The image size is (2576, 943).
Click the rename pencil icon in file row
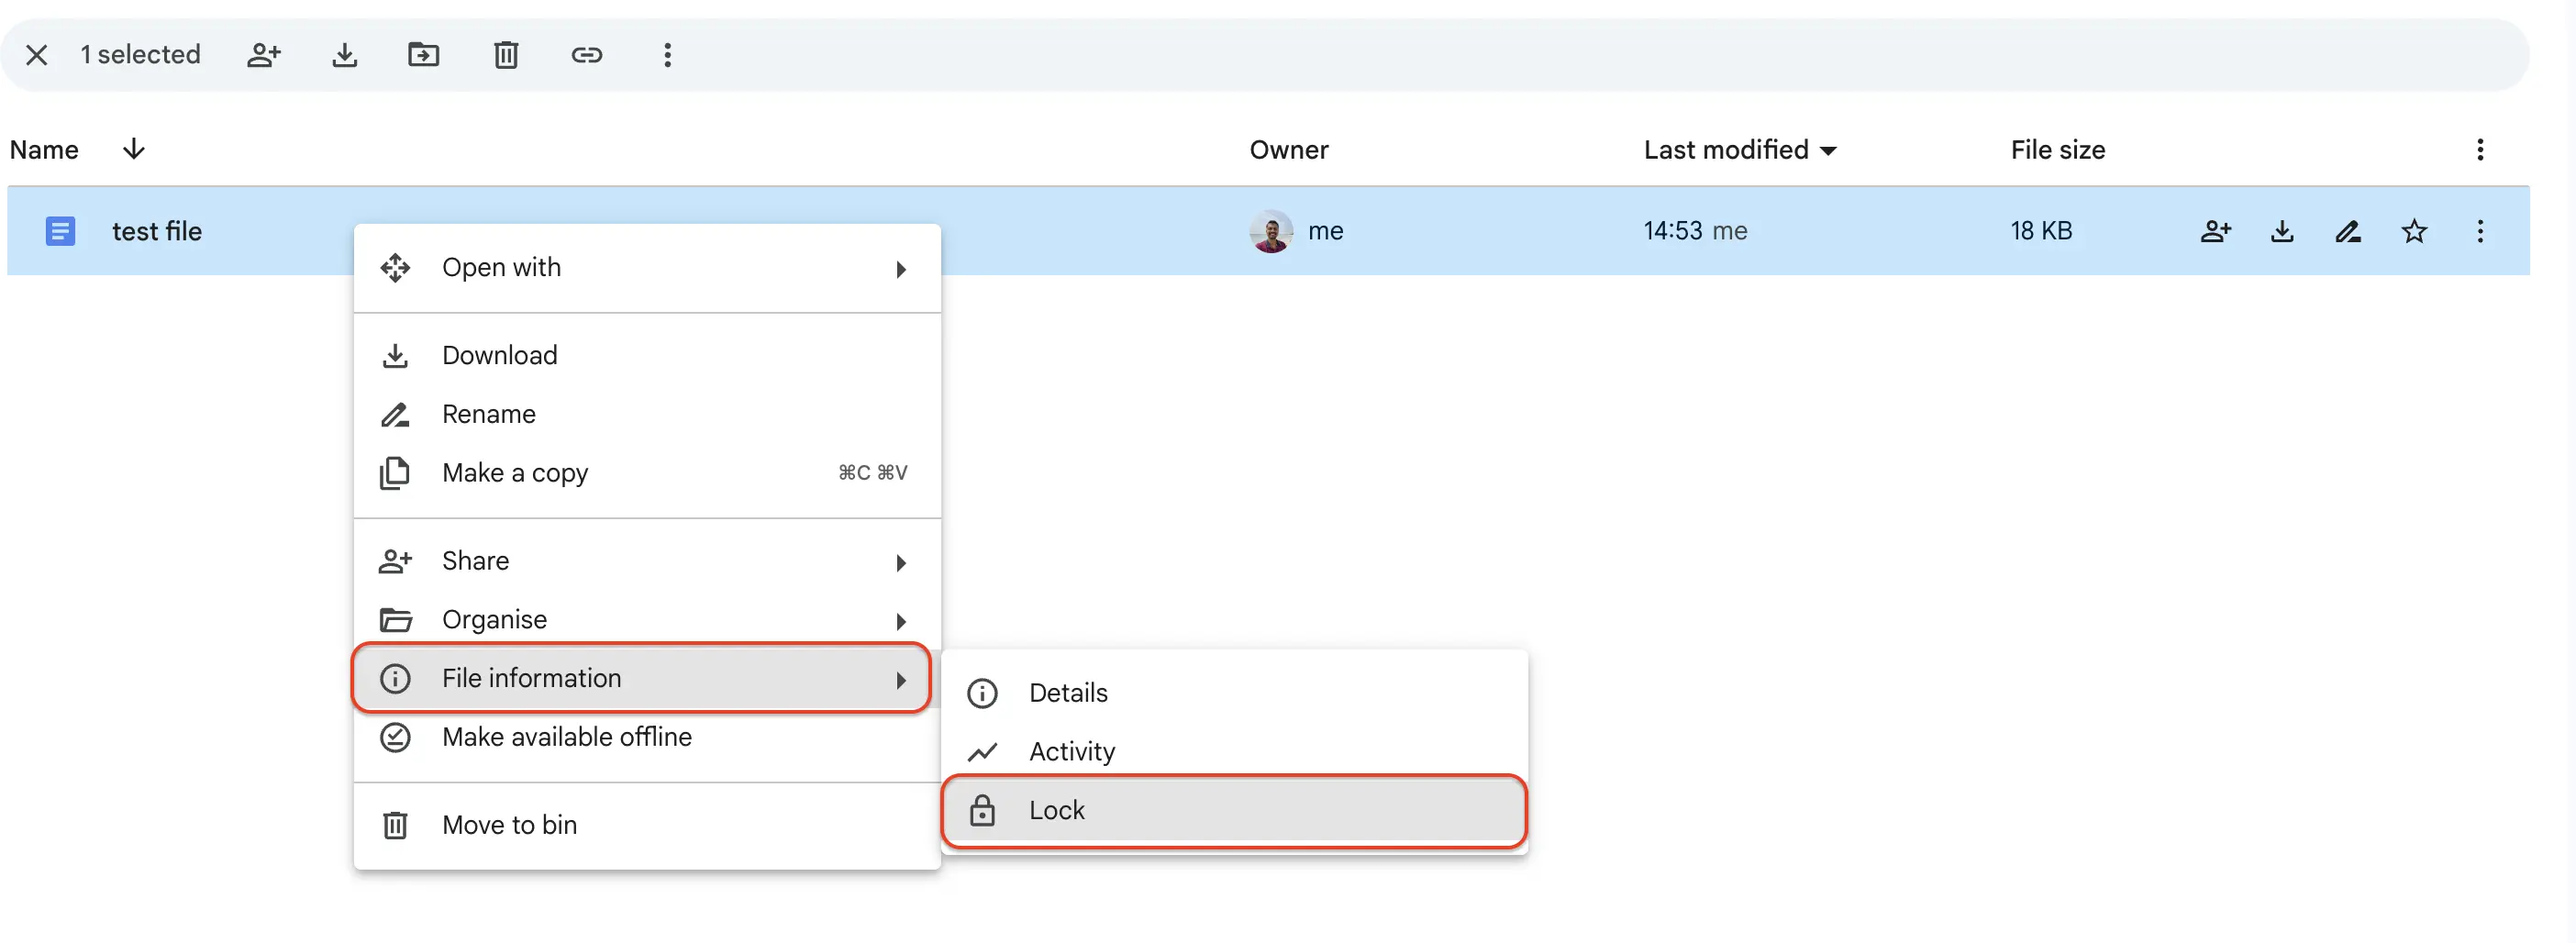click(x=2348, y=231)
